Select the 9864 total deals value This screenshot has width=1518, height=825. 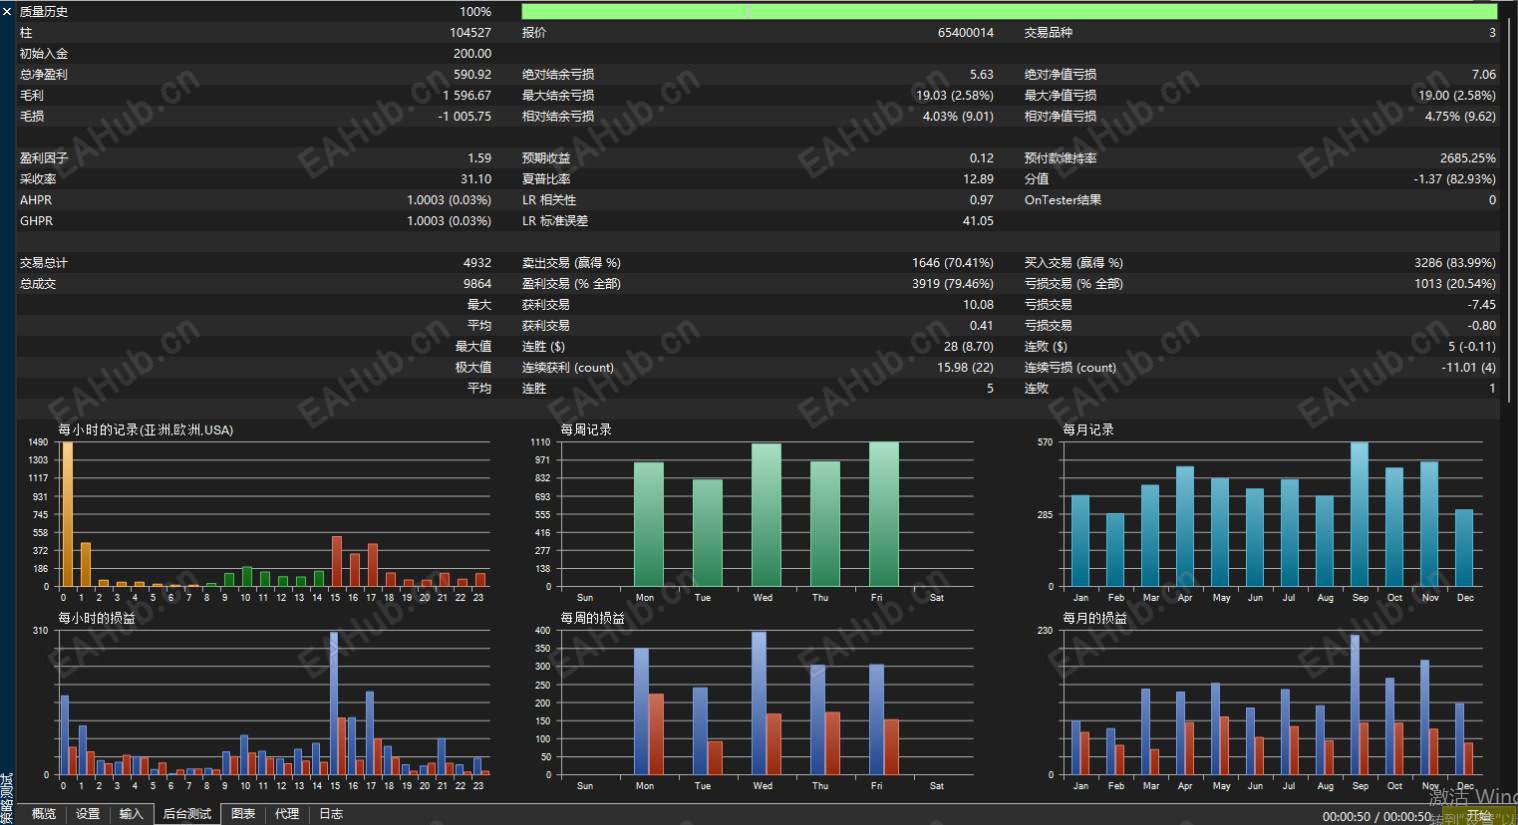pos(477,284)
